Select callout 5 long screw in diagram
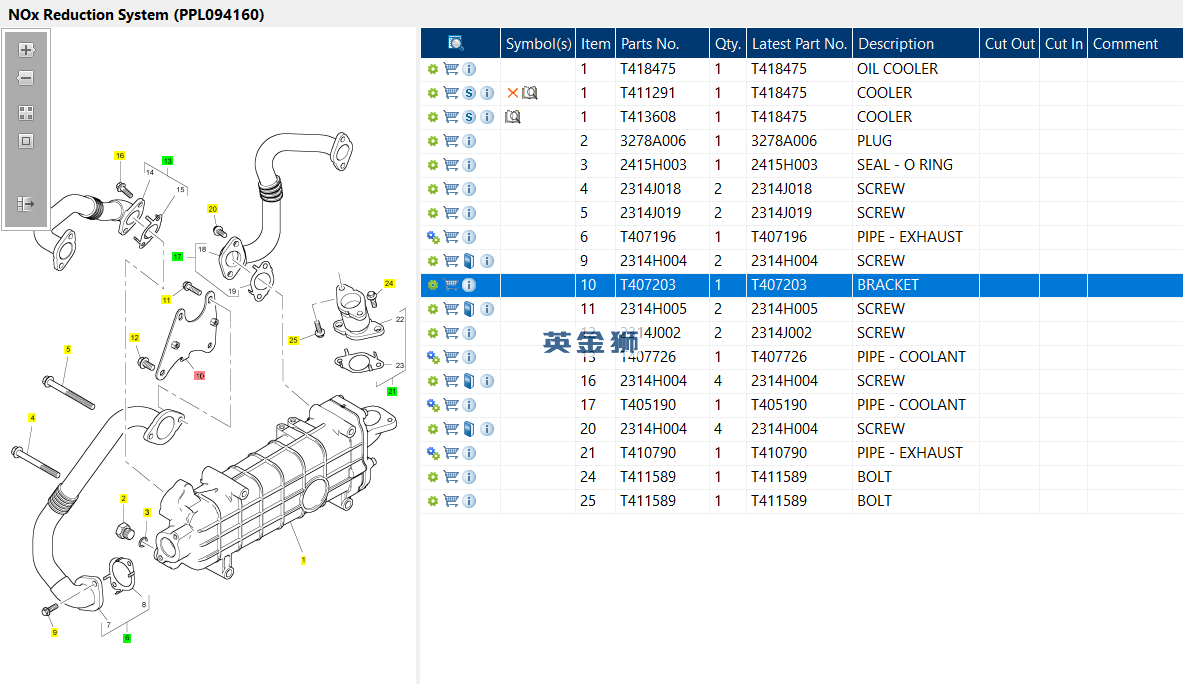Image resolution: width=1183 pixels, height=684 pixels. coord(68,349)
